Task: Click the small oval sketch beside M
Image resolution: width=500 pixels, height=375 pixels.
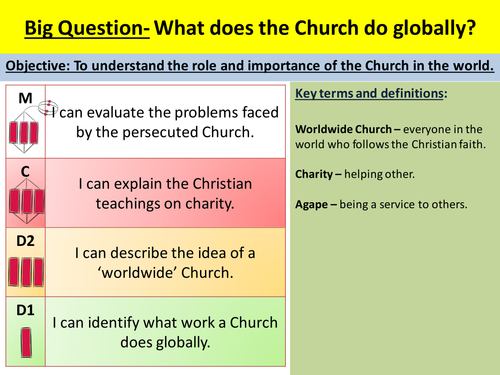Action: 47,107
